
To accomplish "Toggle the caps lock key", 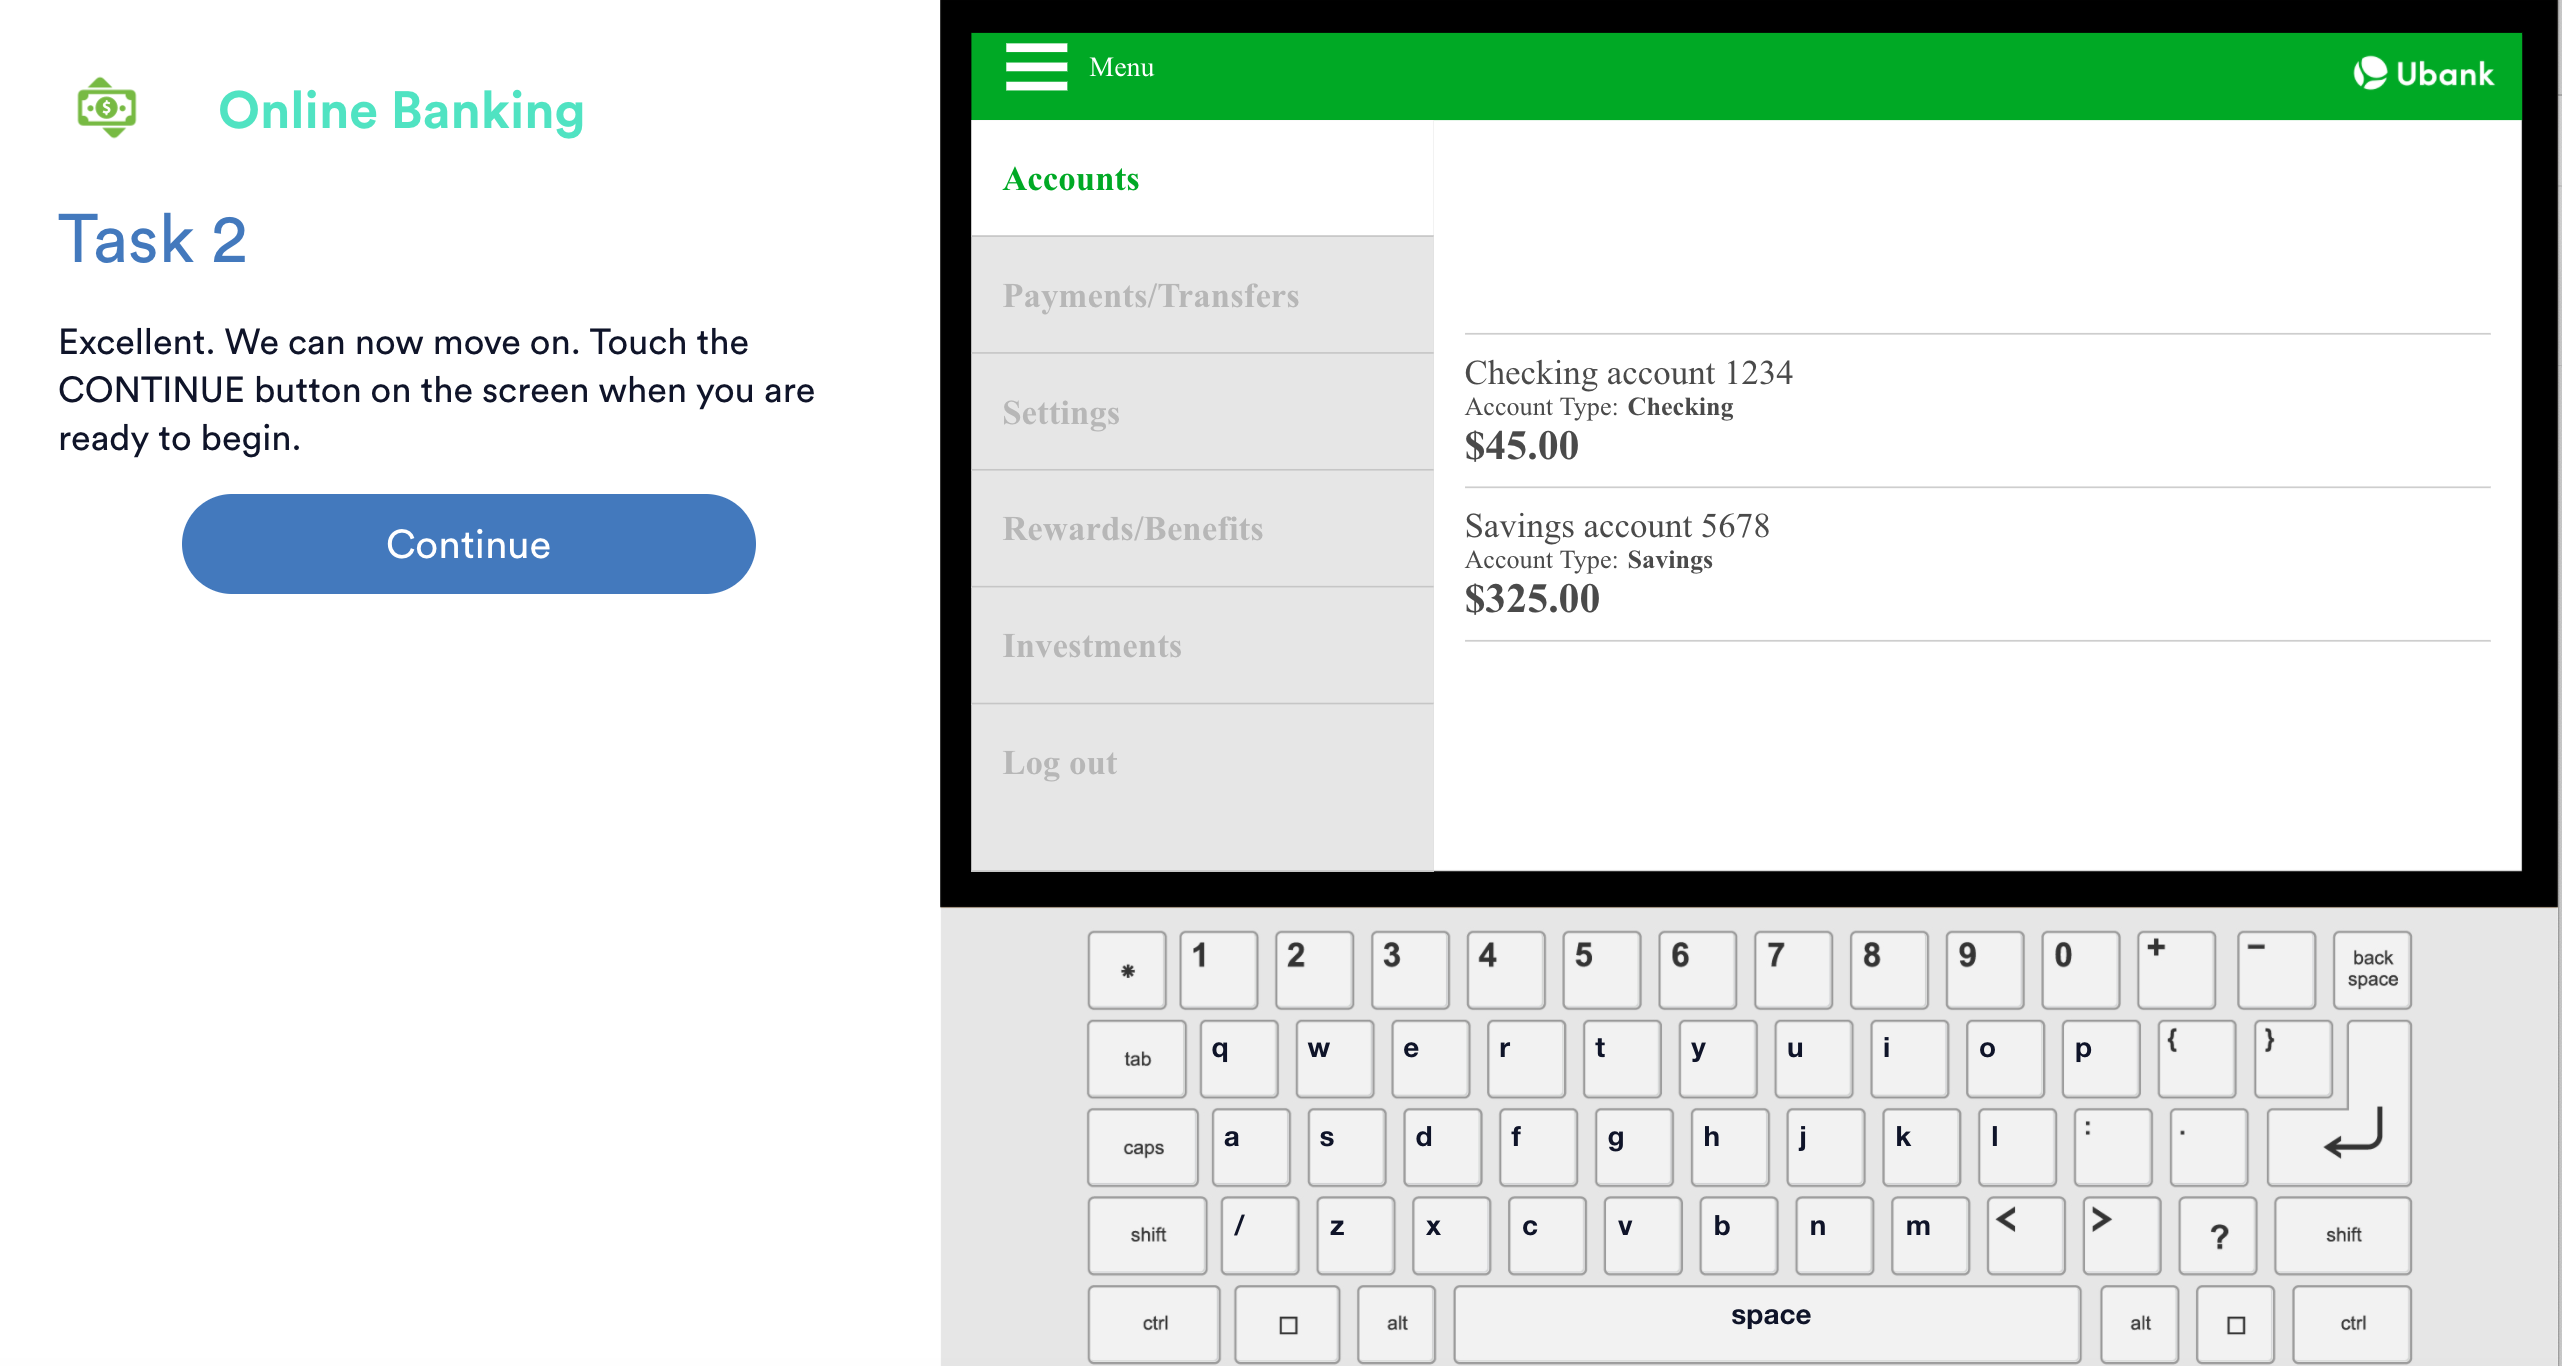I will [x=1142, y=1147].
